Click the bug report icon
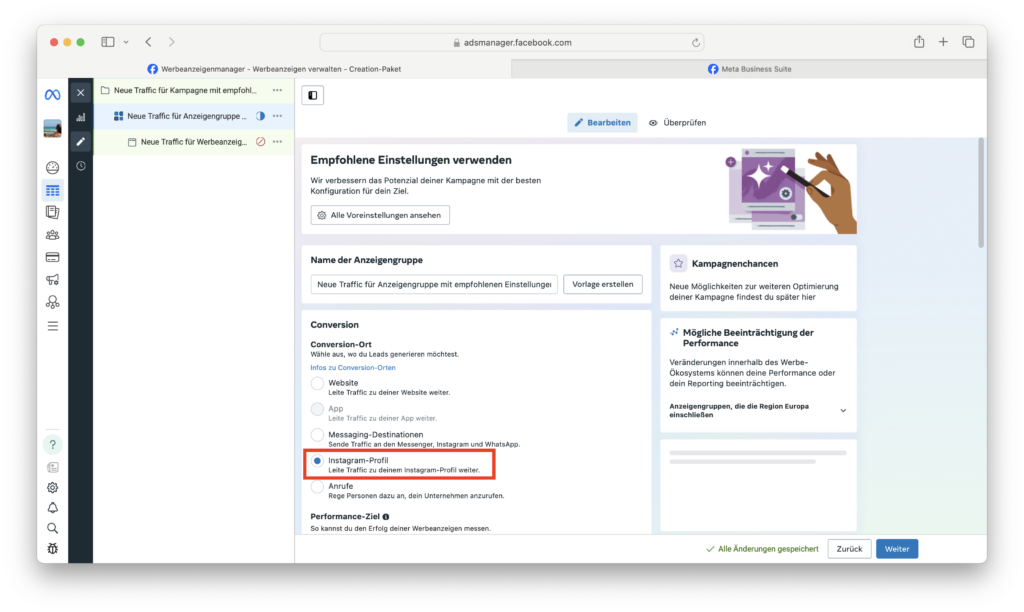Viewport: 1024px width, 612px height. point(52,549)
